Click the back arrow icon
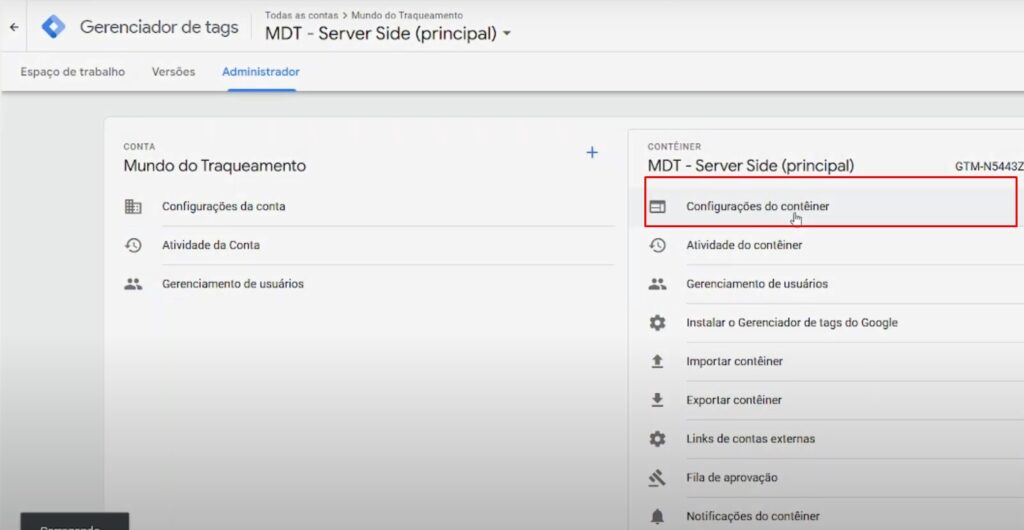 pyautogui.click(x=13, y=27)
